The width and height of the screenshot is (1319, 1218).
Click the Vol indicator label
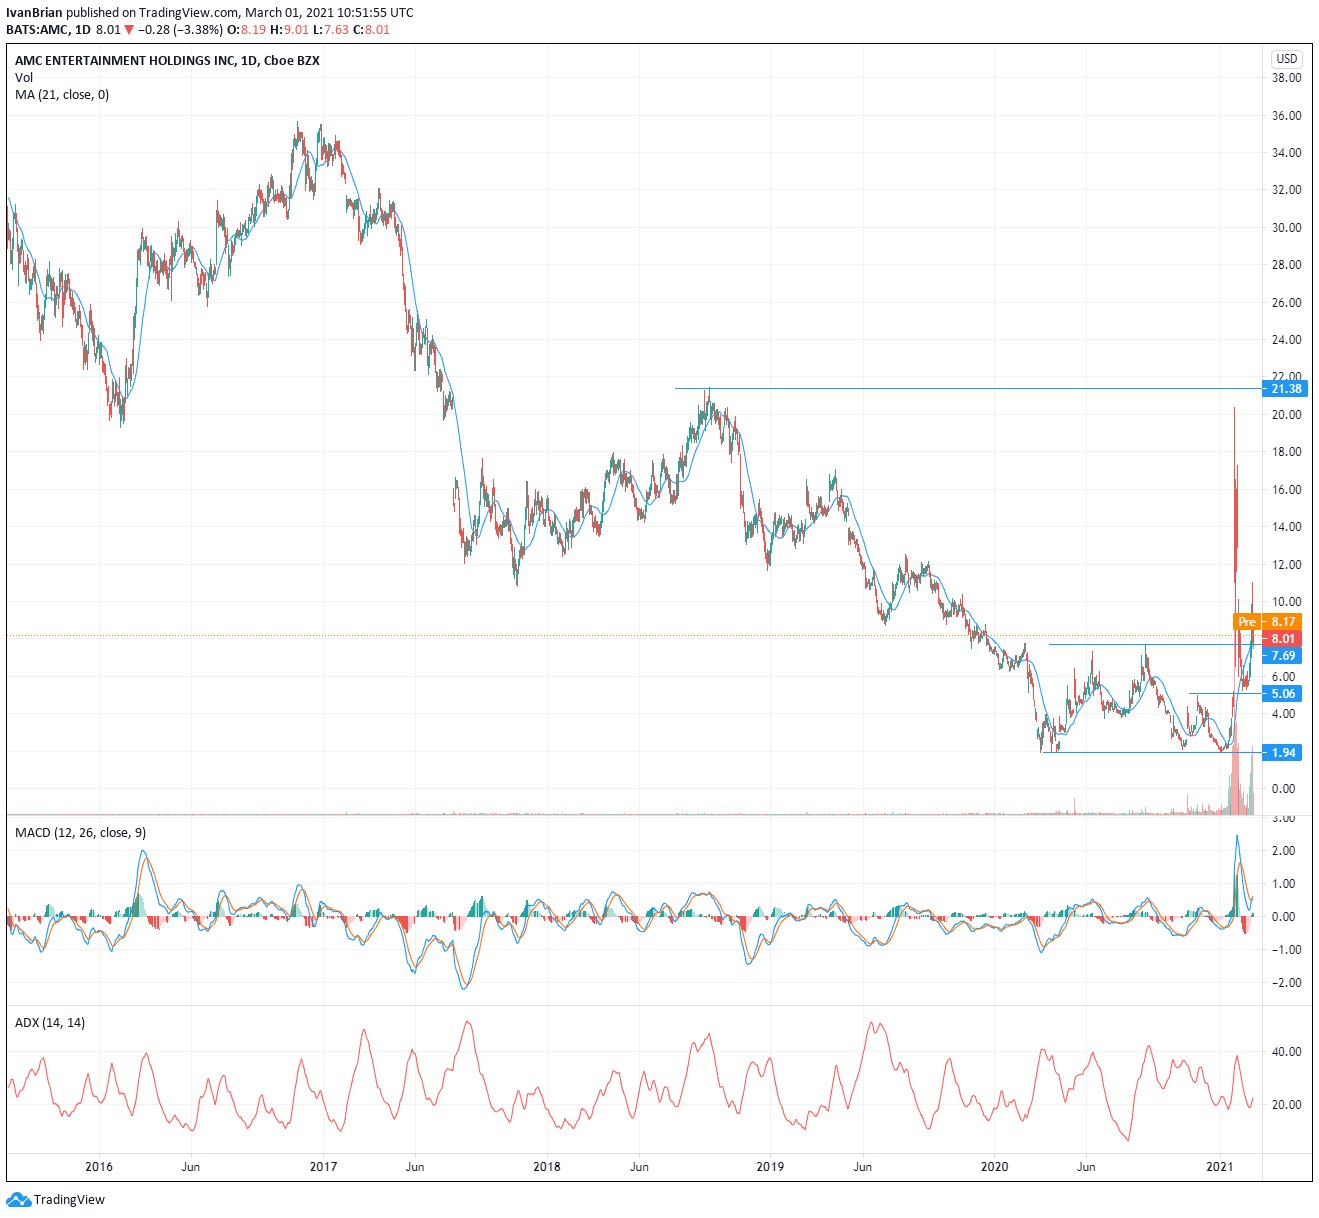tap(24, 78)
